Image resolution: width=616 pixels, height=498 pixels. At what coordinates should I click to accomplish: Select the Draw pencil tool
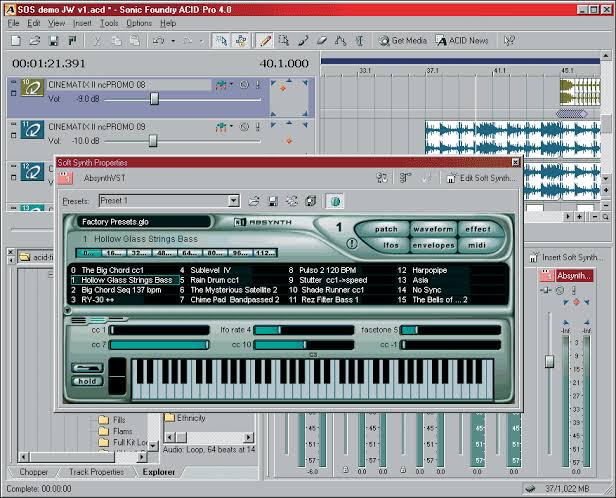[x=265, y=40]
